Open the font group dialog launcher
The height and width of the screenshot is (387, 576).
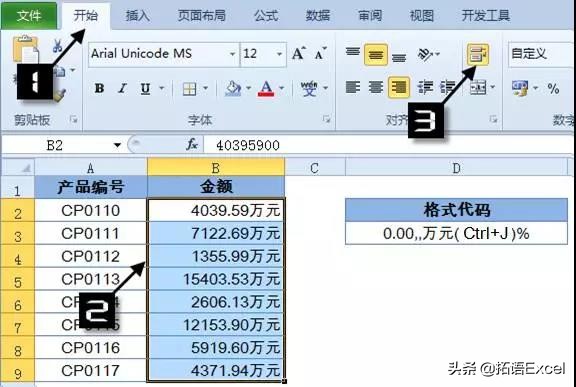(326, 119)
